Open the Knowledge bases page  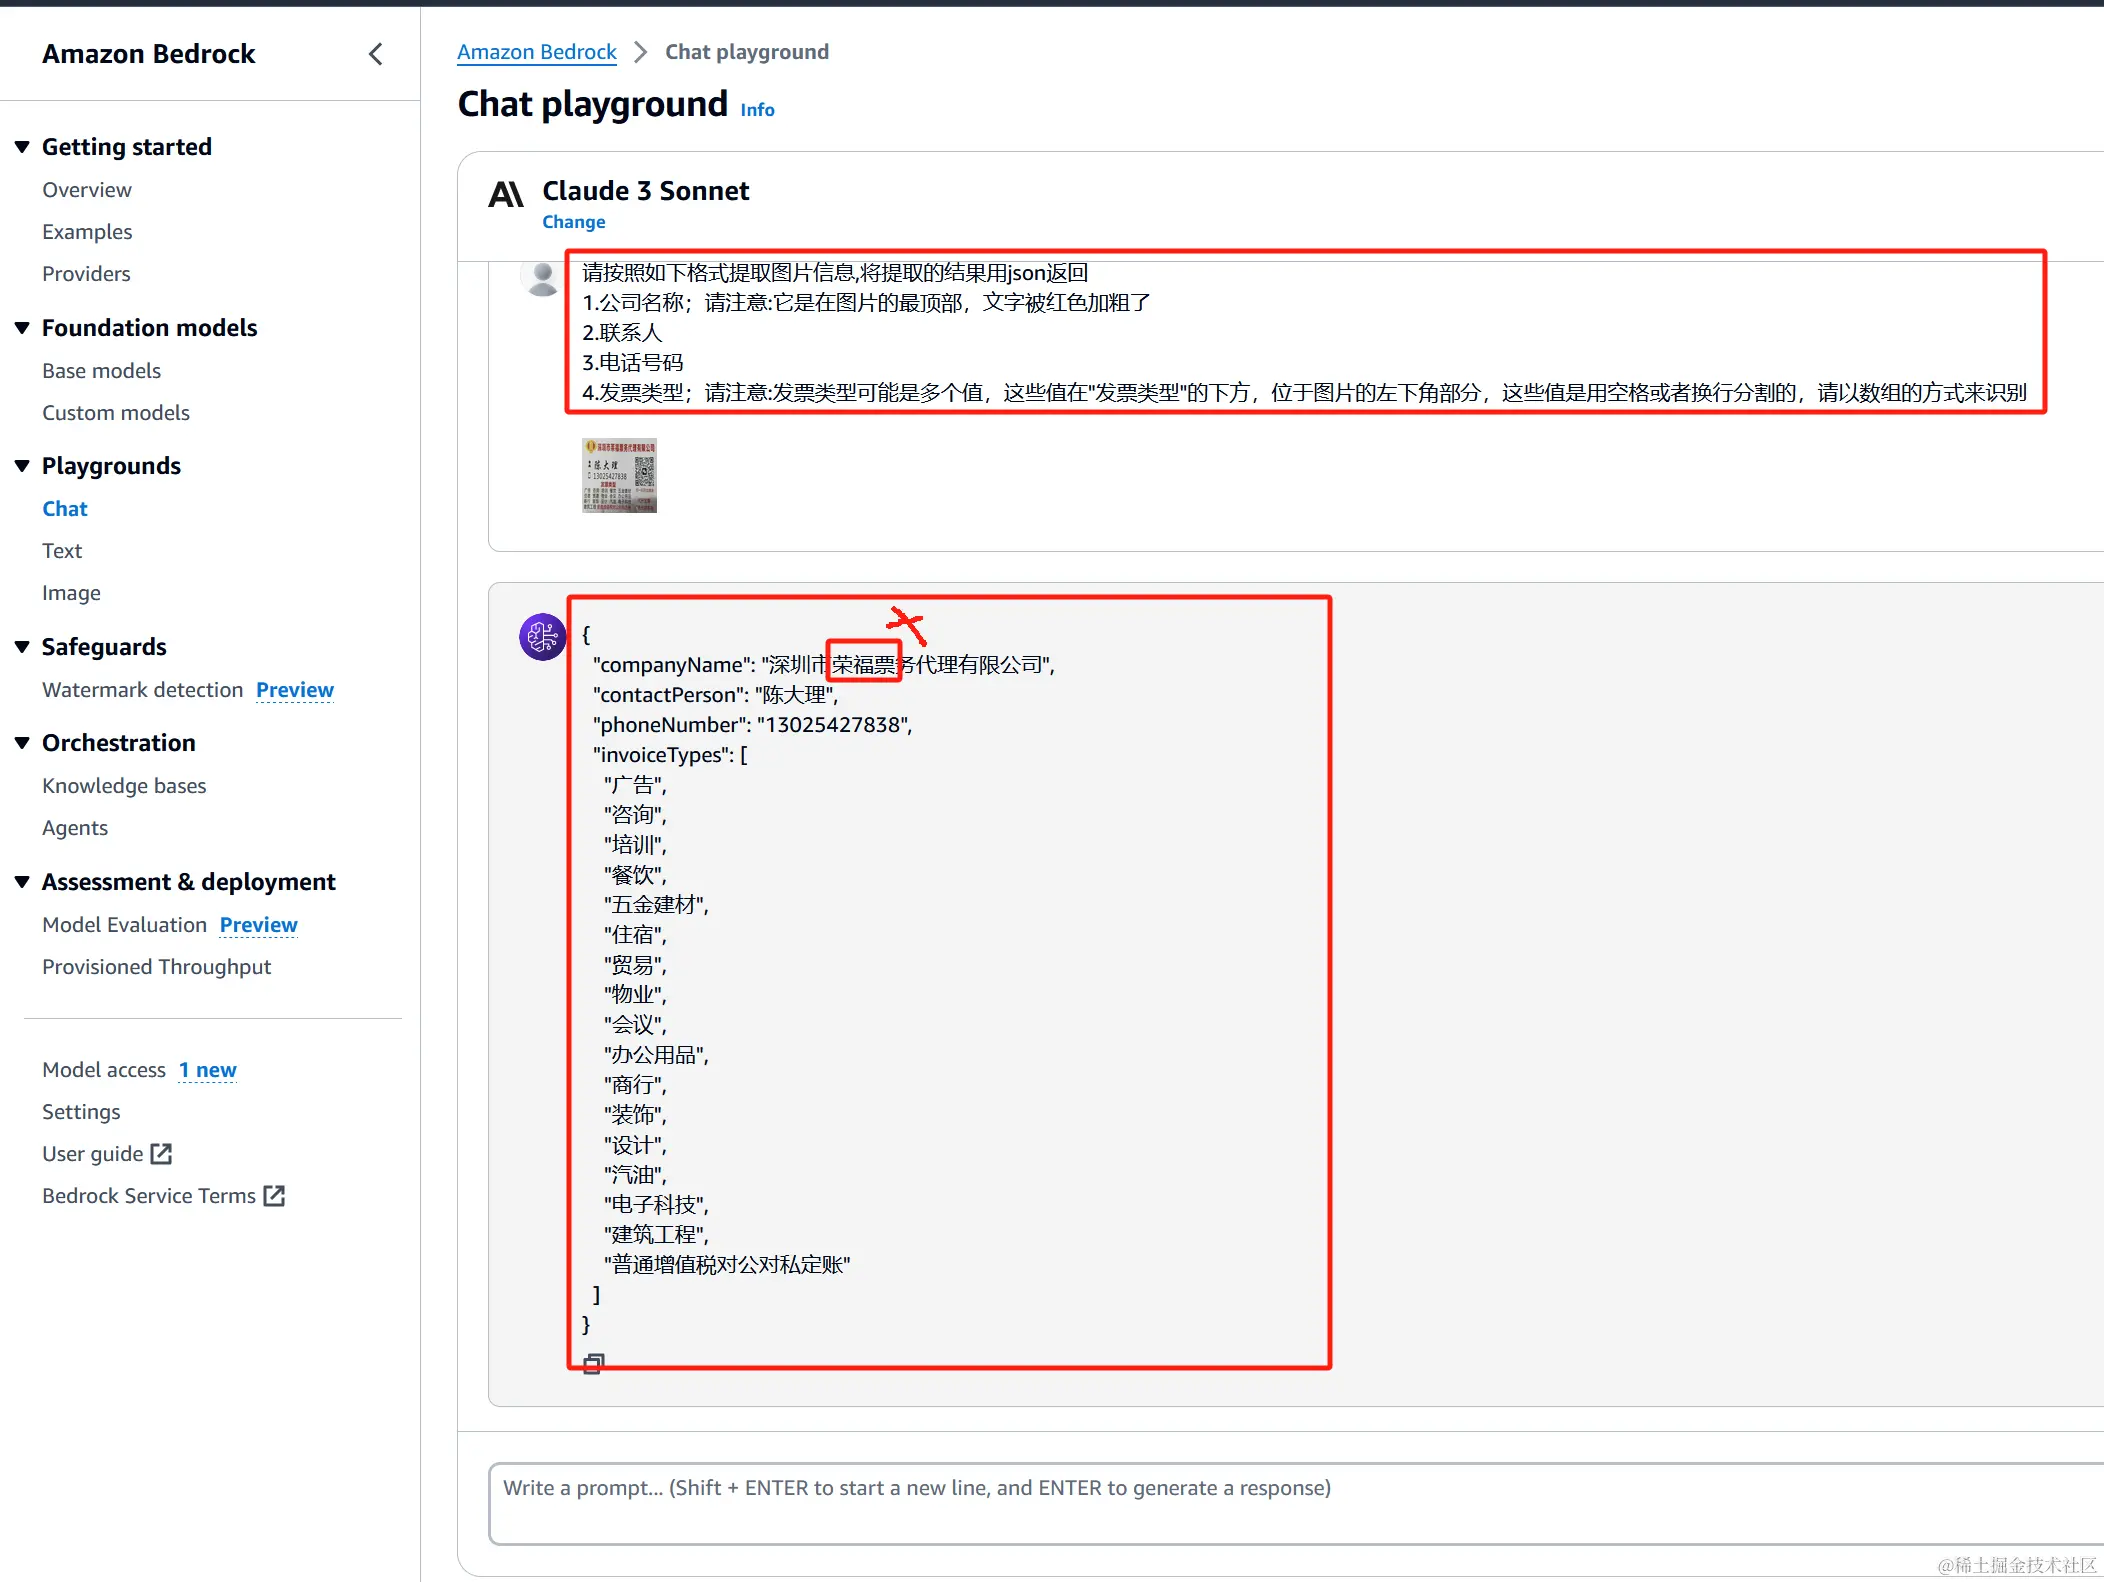[x=124, y=786]
